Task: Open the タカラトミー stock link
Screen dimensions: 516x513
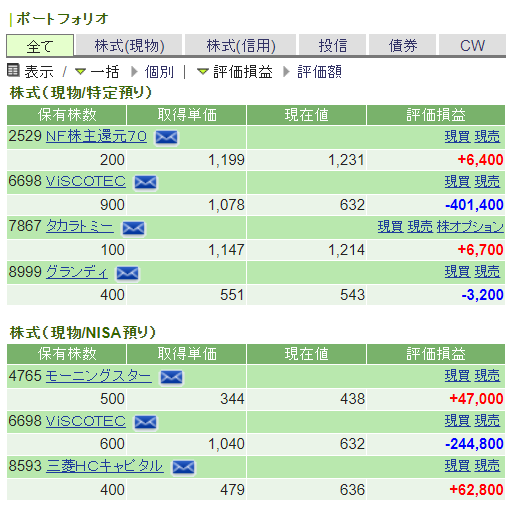Action: point(80,226)
